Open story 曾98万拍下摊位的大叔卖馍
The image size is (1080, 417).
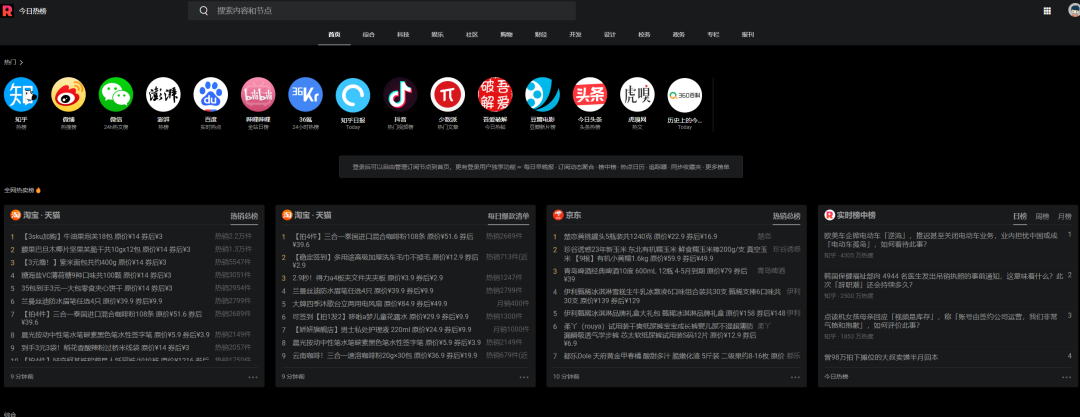click(x=881, y=357)
